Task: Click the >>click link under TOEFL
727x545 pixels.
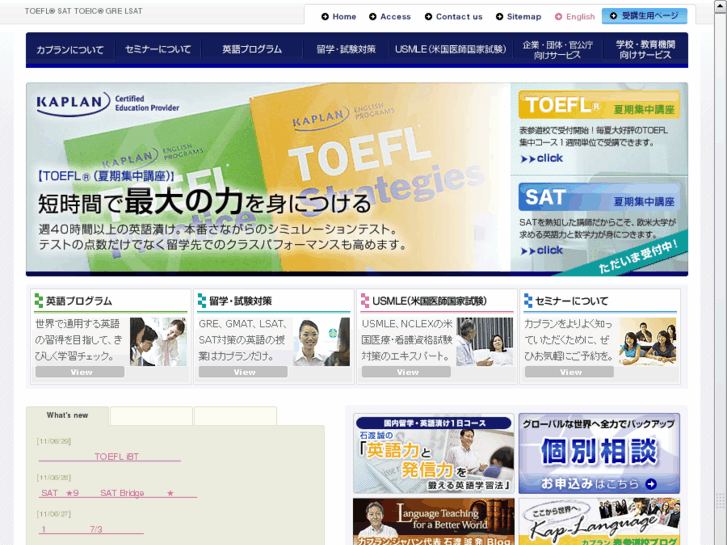Action: click(x=542, y=159)
